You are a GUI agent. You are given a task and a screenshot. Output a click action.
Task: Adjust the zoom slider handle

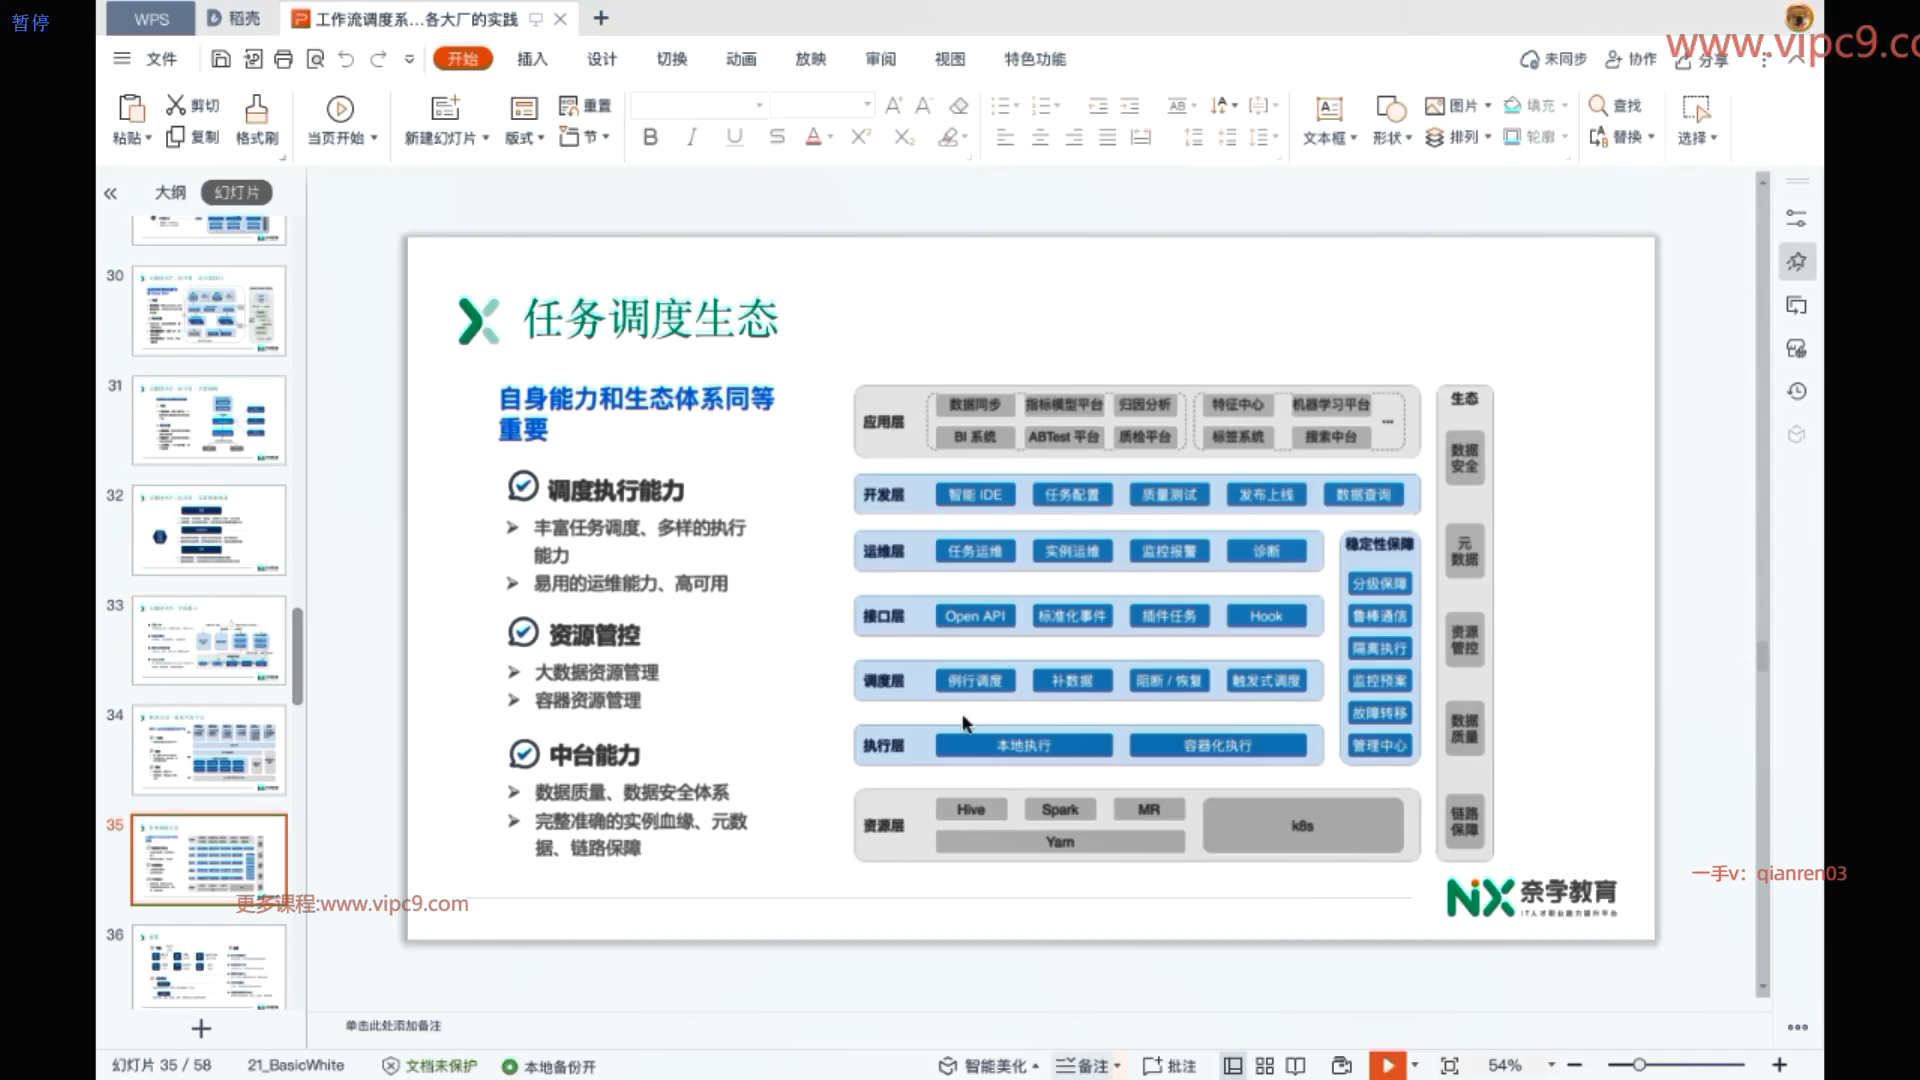(x=1639, y=1065)
